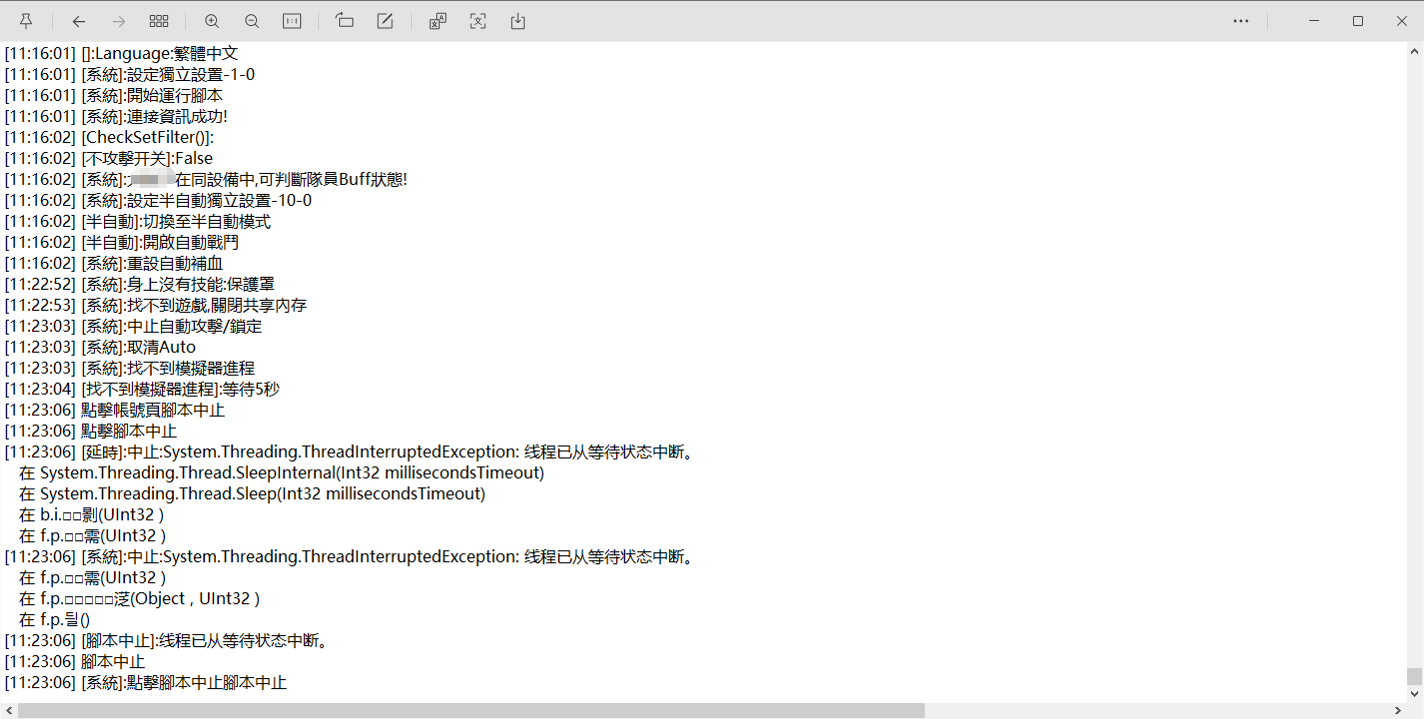Click the '(Object , UInt32 )' stack line
This screenshot has height=719, width=1424.
coord(140,599)
